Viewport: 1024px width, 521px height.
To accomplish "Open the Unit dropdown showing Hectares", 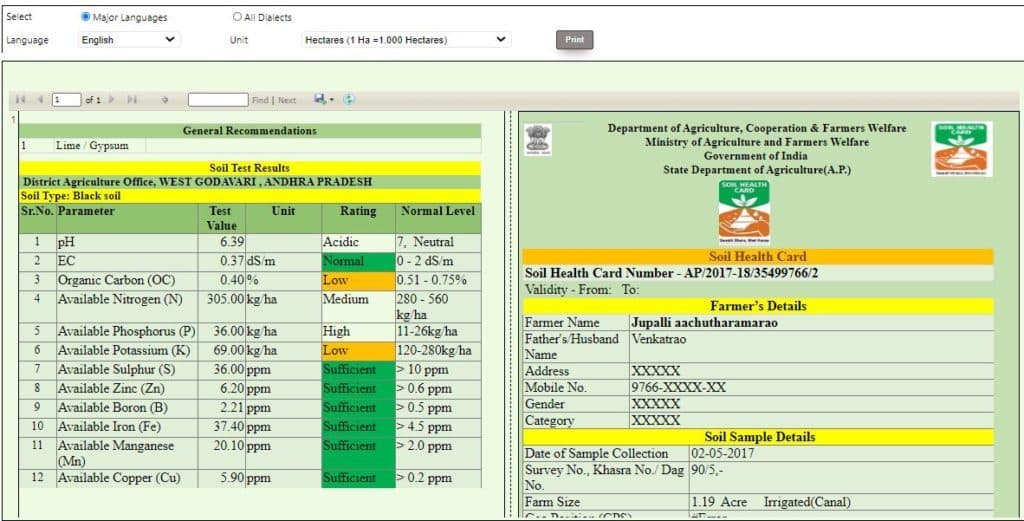I will pyautogui.click(x=406, y=39).
